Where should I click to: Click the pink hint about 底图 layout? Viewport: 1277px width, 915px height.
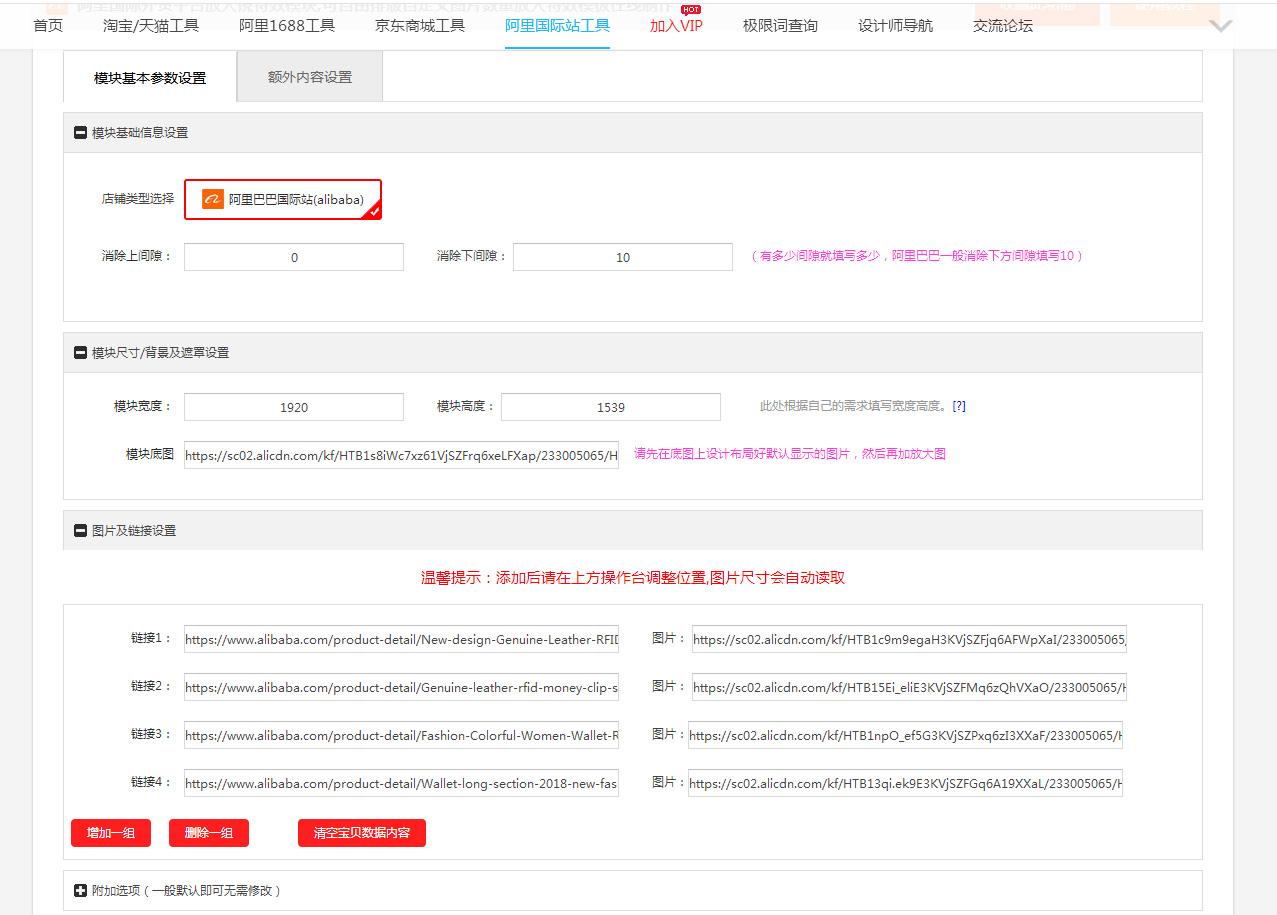[x=790, y=454]
